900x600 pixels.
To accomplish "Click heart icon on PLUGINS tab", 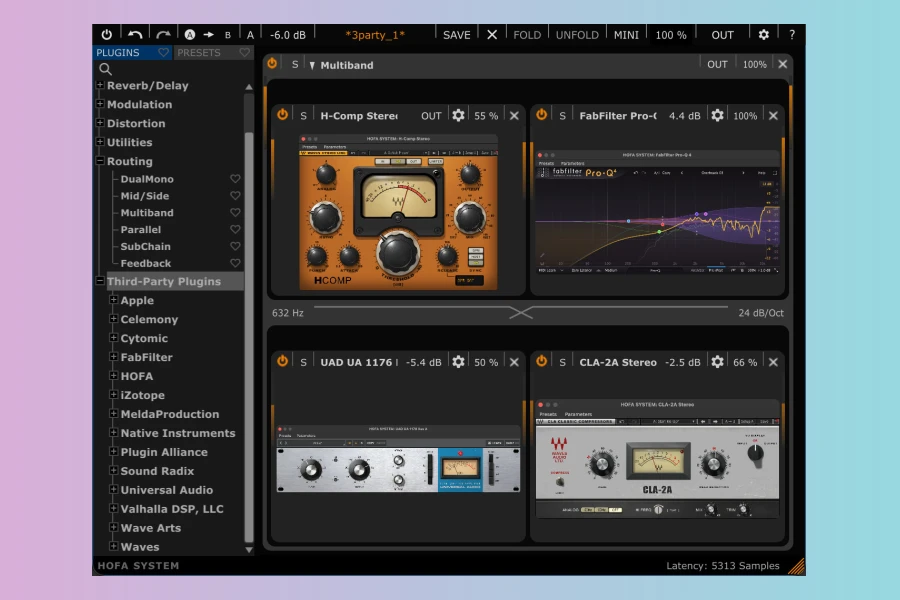I will pos(164,52).
